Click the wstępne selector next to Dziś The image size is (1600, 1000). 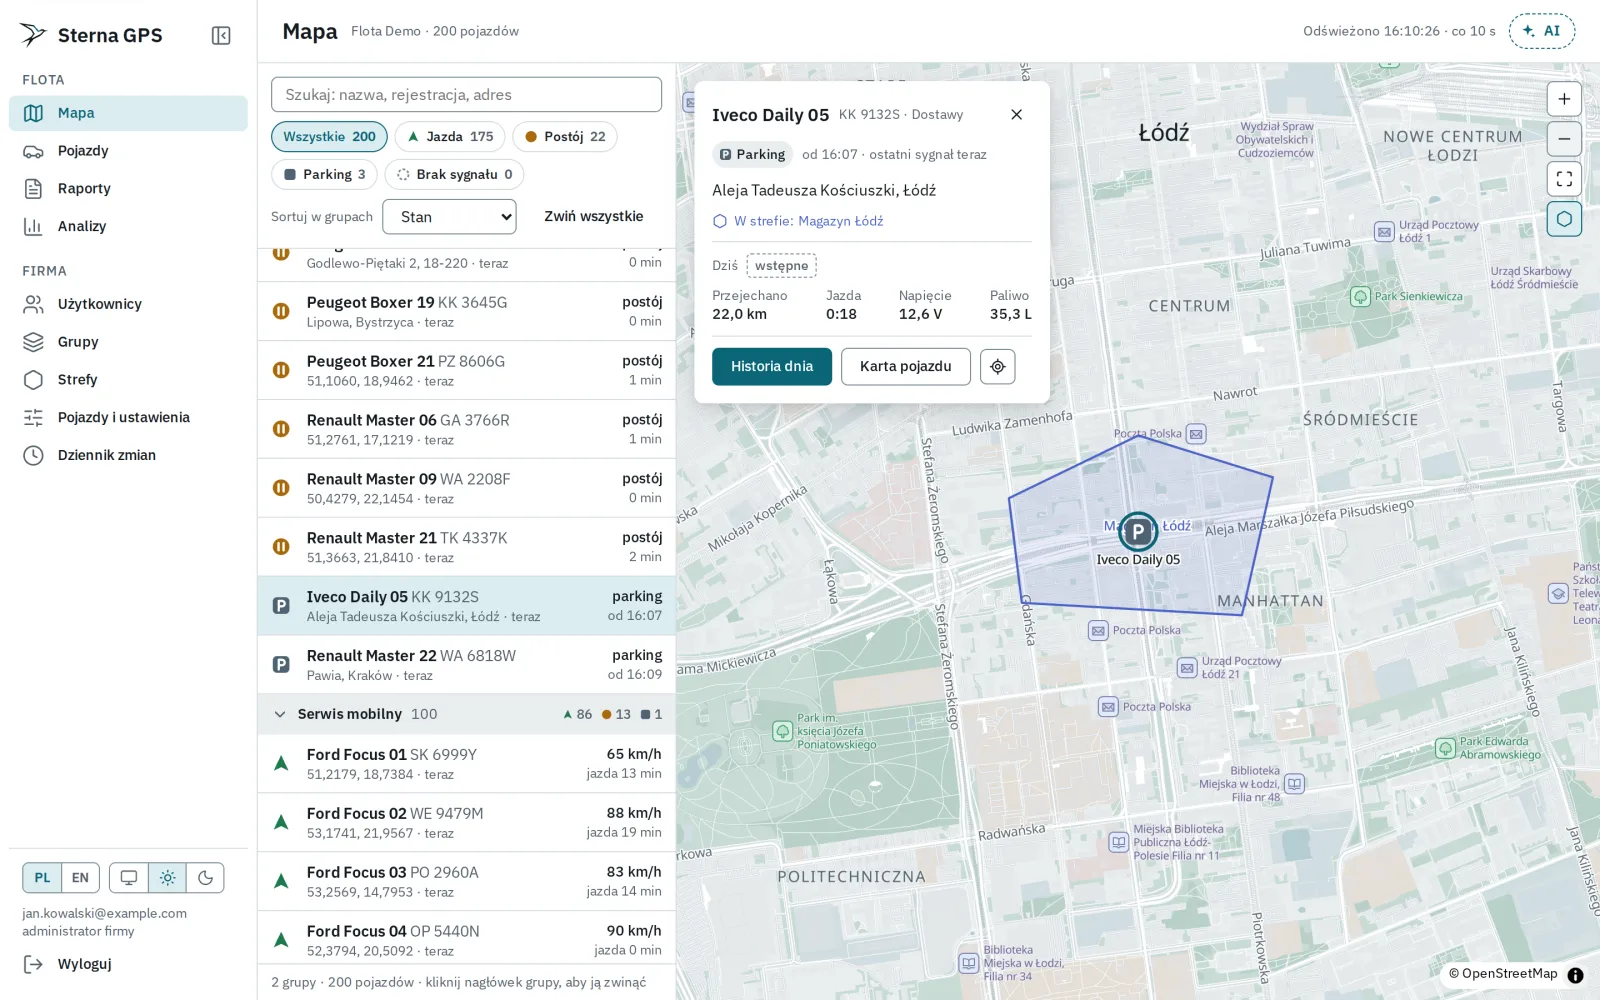click(781, 266)
